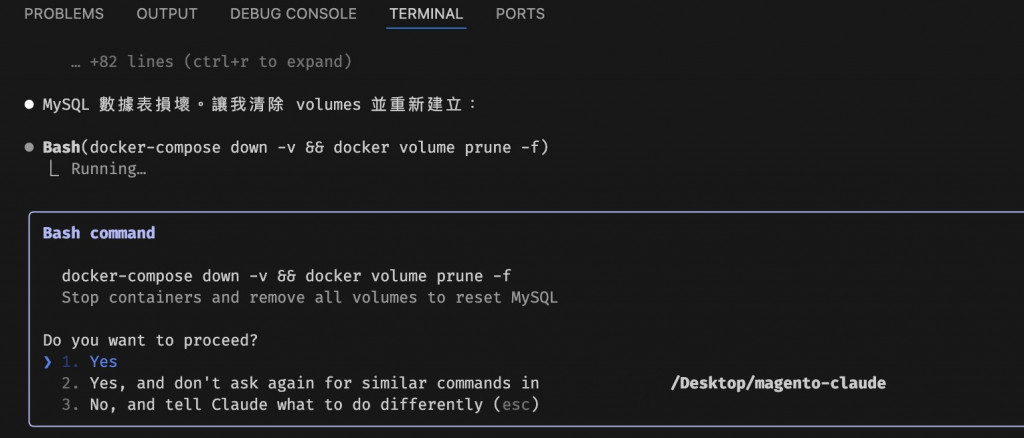Click the branch connector beside Running…
This screenshot has width=1024, height=438.
tap(53, 169)
